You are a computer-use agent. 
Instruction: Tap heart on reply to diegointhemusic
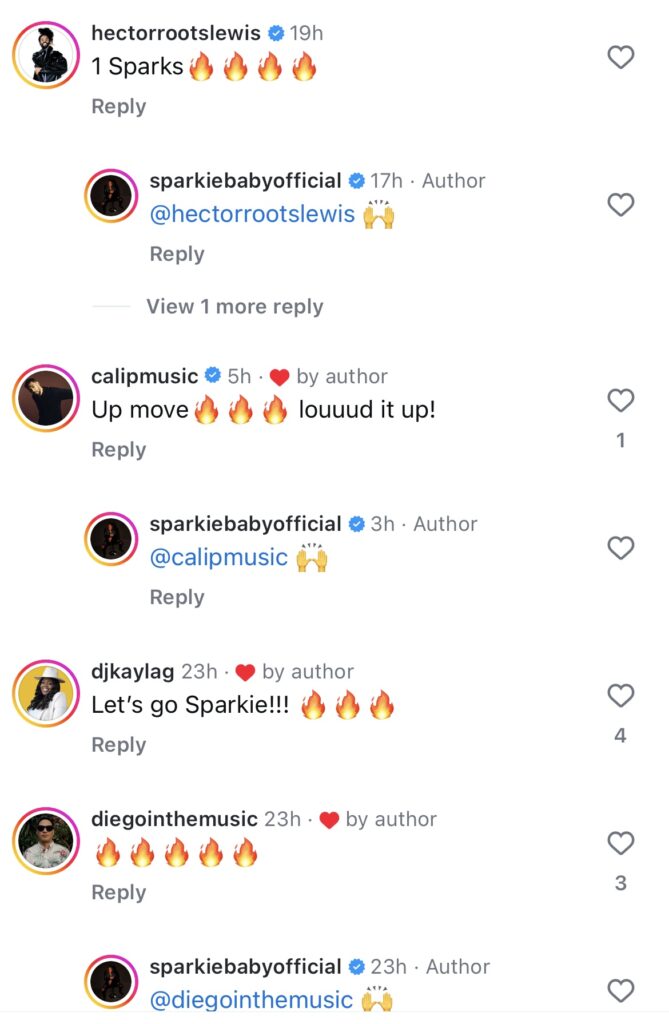point(621,991)
